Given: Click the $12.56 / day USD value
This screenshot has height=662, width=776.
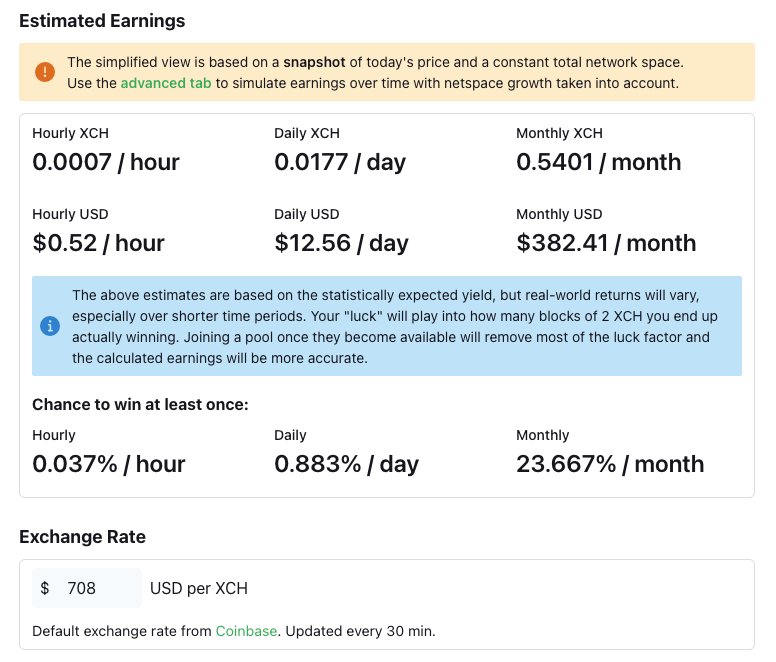Looking at the screenshot, I should [x=341, y=243].
